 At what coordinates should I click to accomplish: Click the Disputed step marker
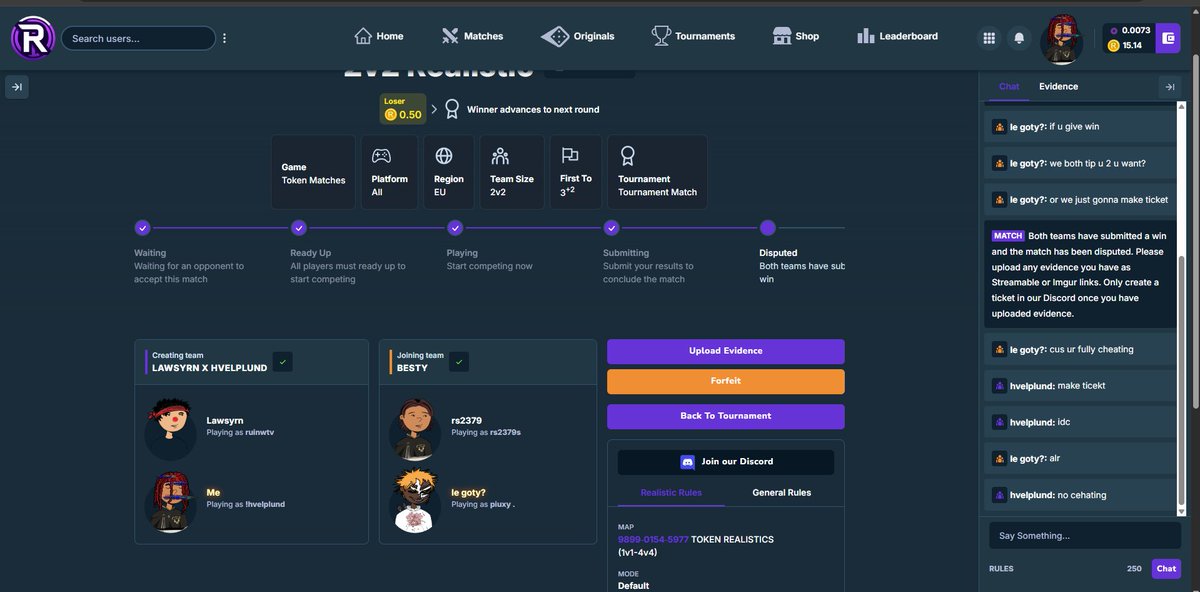[768, 228]
